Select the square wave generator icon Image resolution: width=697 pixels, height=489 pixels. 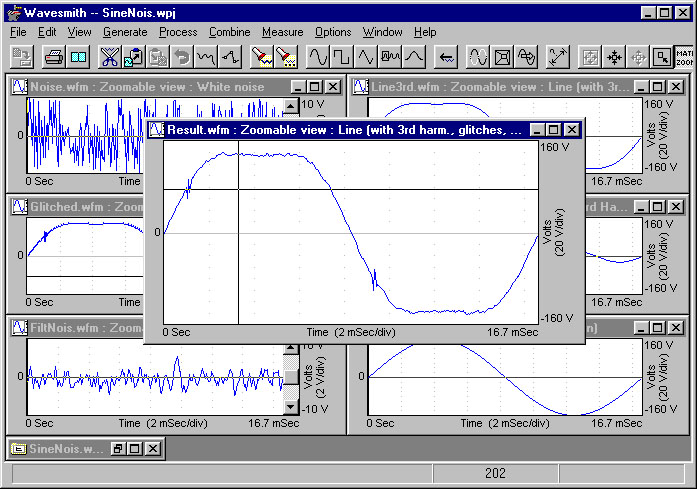342,57
